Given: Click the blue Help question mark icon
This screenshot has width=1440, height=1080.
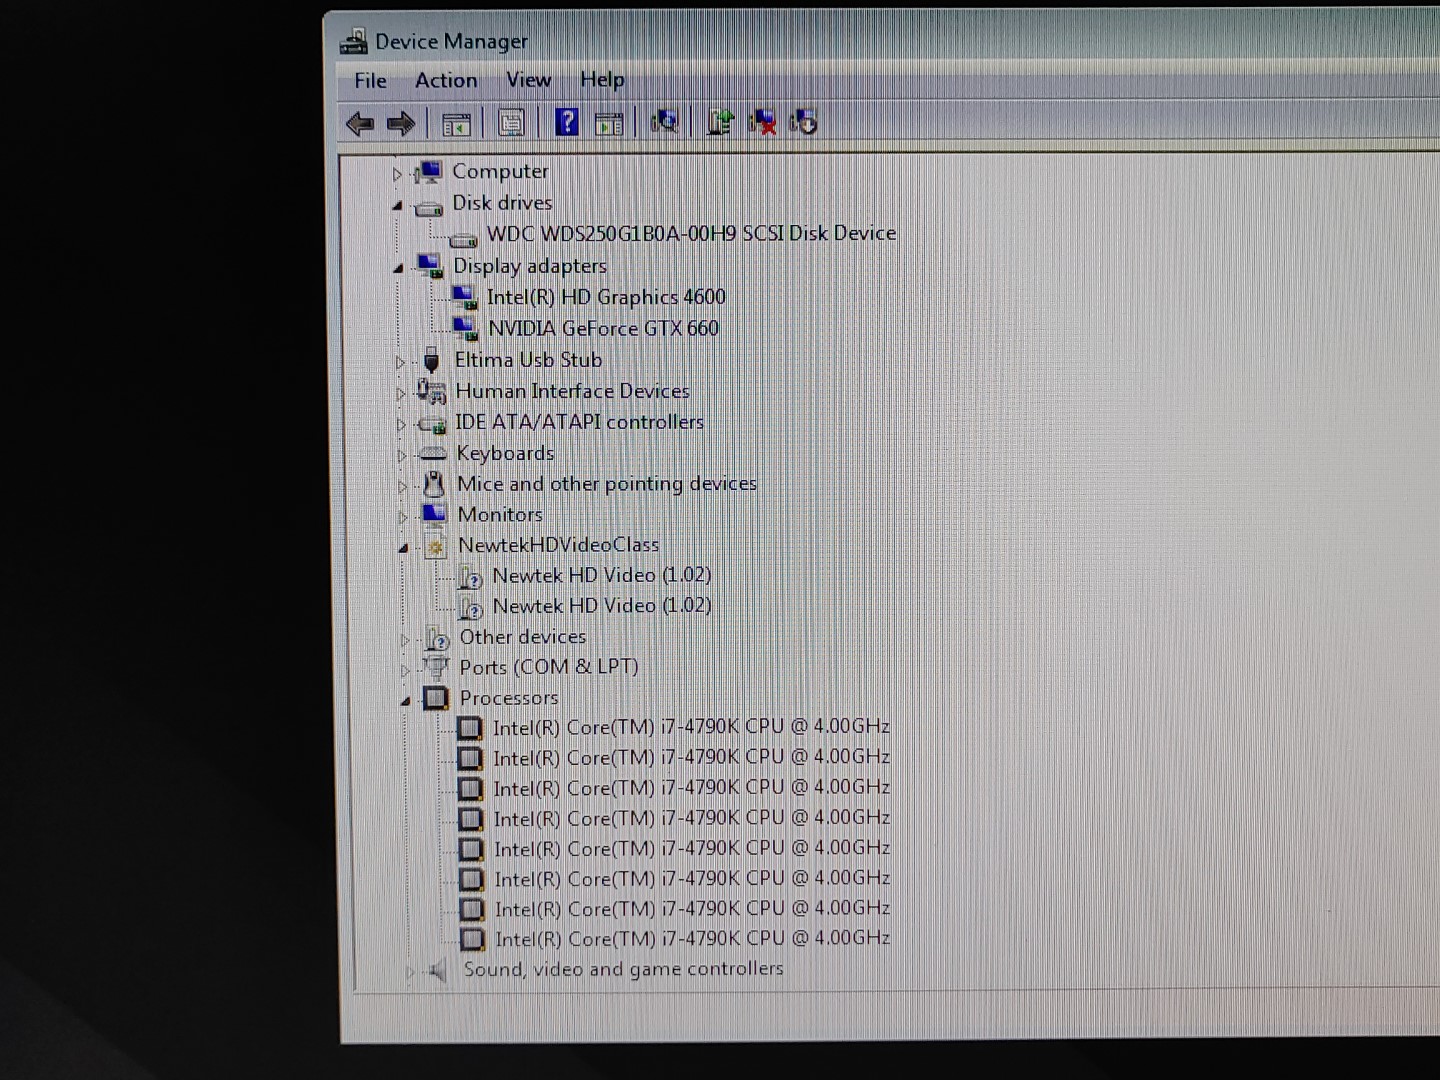Looking at the screenshot, I should 567,122.
